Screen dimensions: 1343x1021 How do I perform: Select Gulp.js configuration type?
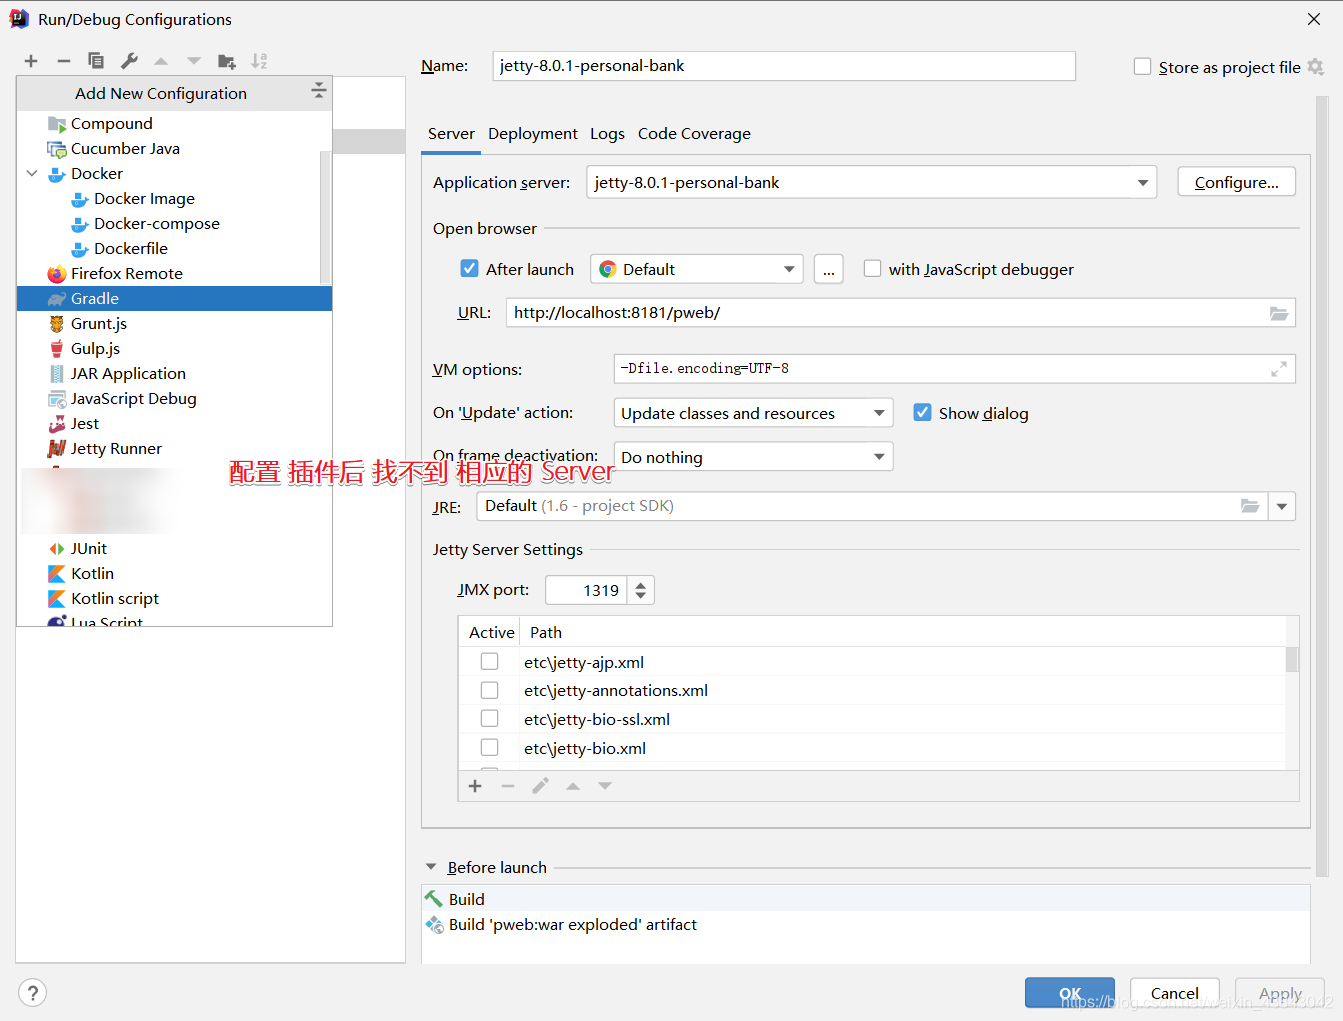174,349
